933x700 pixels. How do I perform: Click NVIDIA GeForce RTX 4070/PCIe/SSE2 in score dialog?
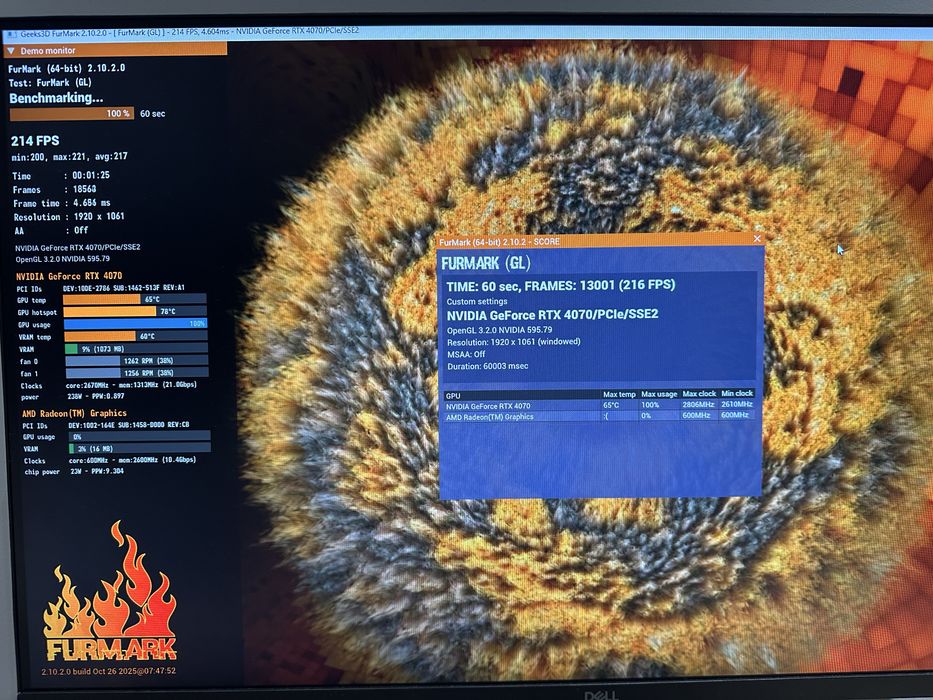click(x=552, y=314)
